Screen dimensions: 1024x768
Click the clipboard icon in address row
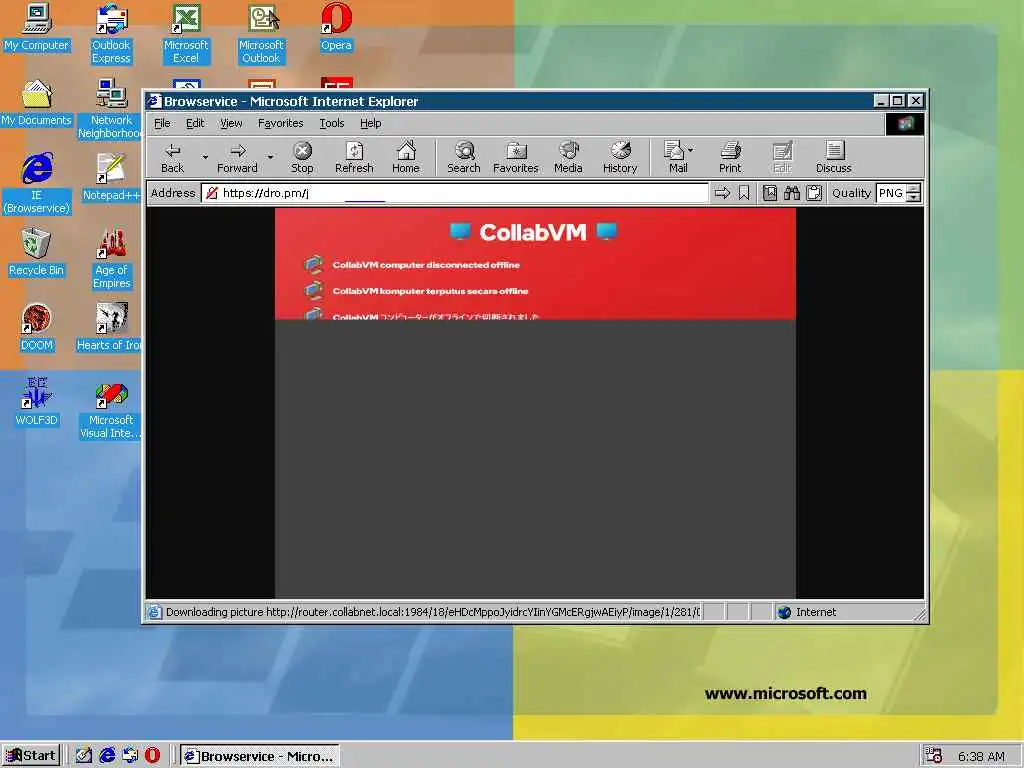[x=814, y=193]
